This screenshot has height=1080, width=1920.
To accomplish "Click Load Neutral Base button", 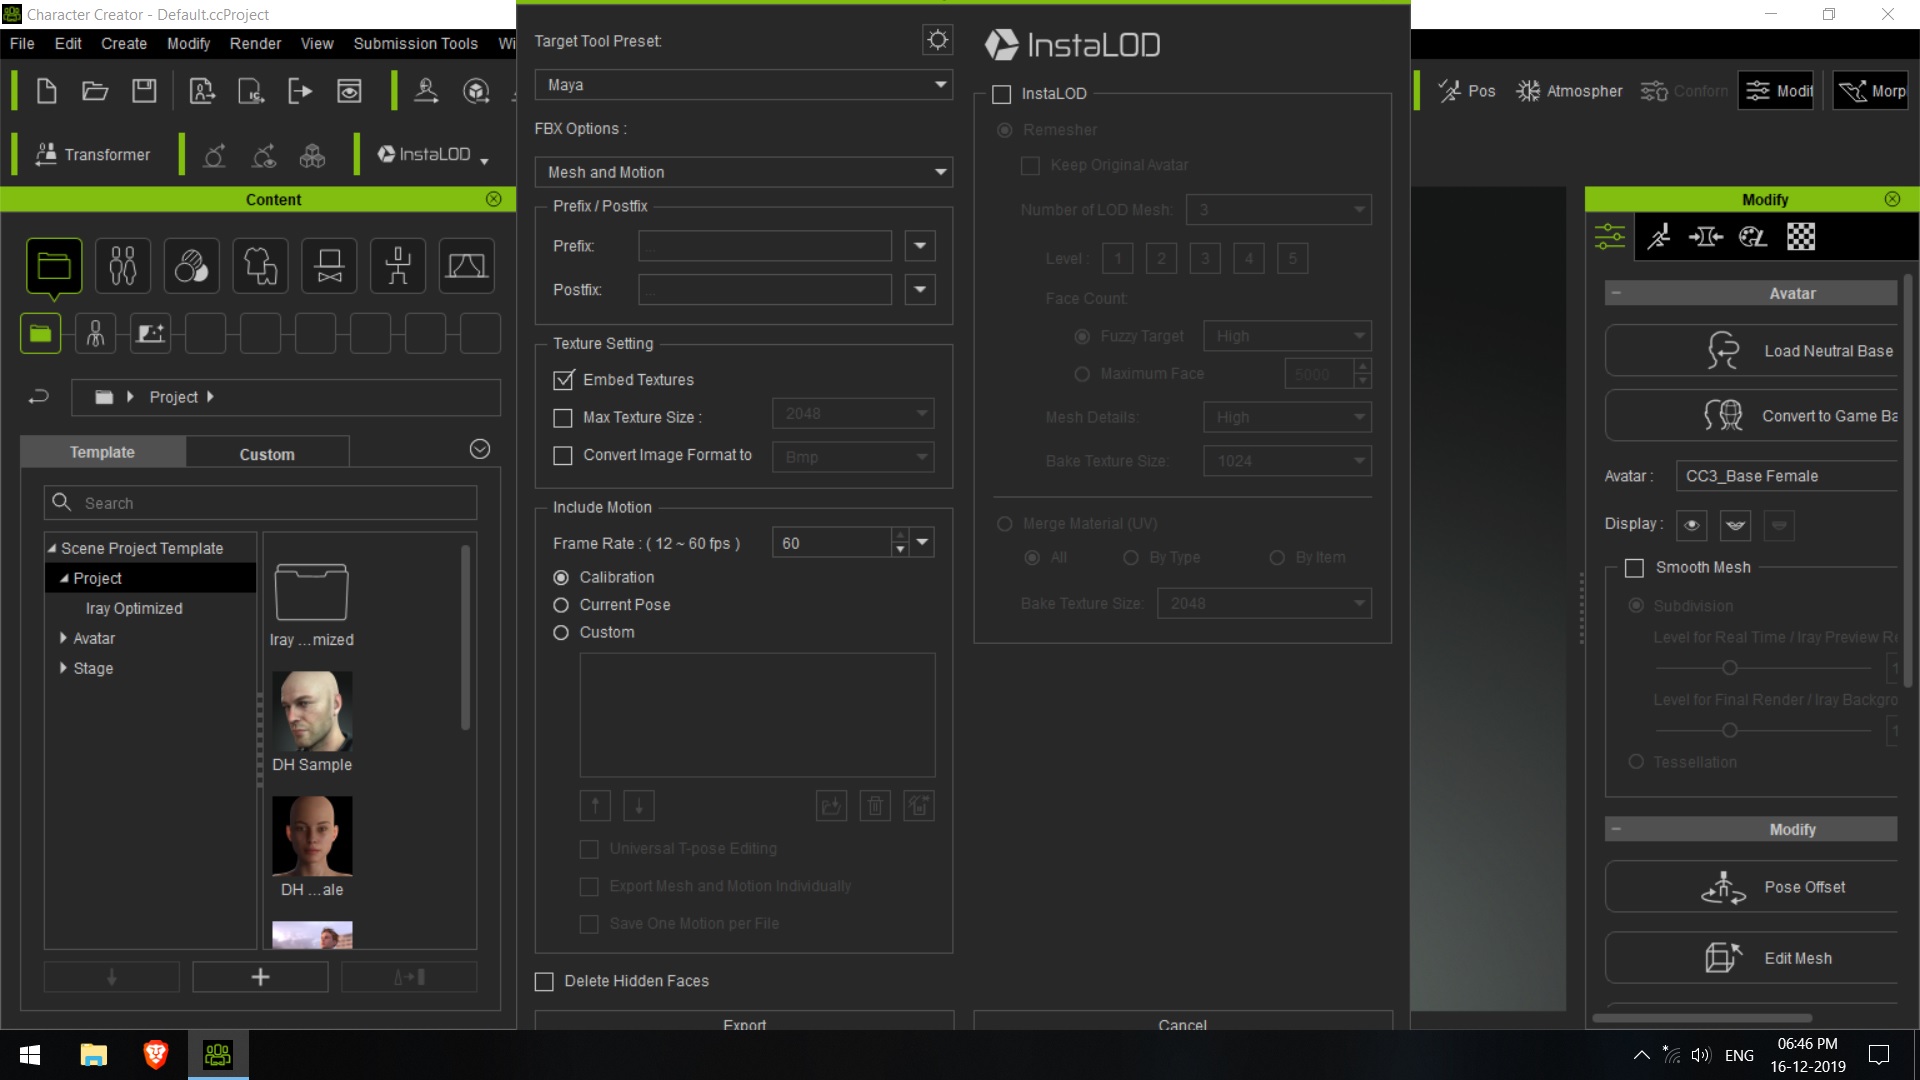I will [1752, 351].
